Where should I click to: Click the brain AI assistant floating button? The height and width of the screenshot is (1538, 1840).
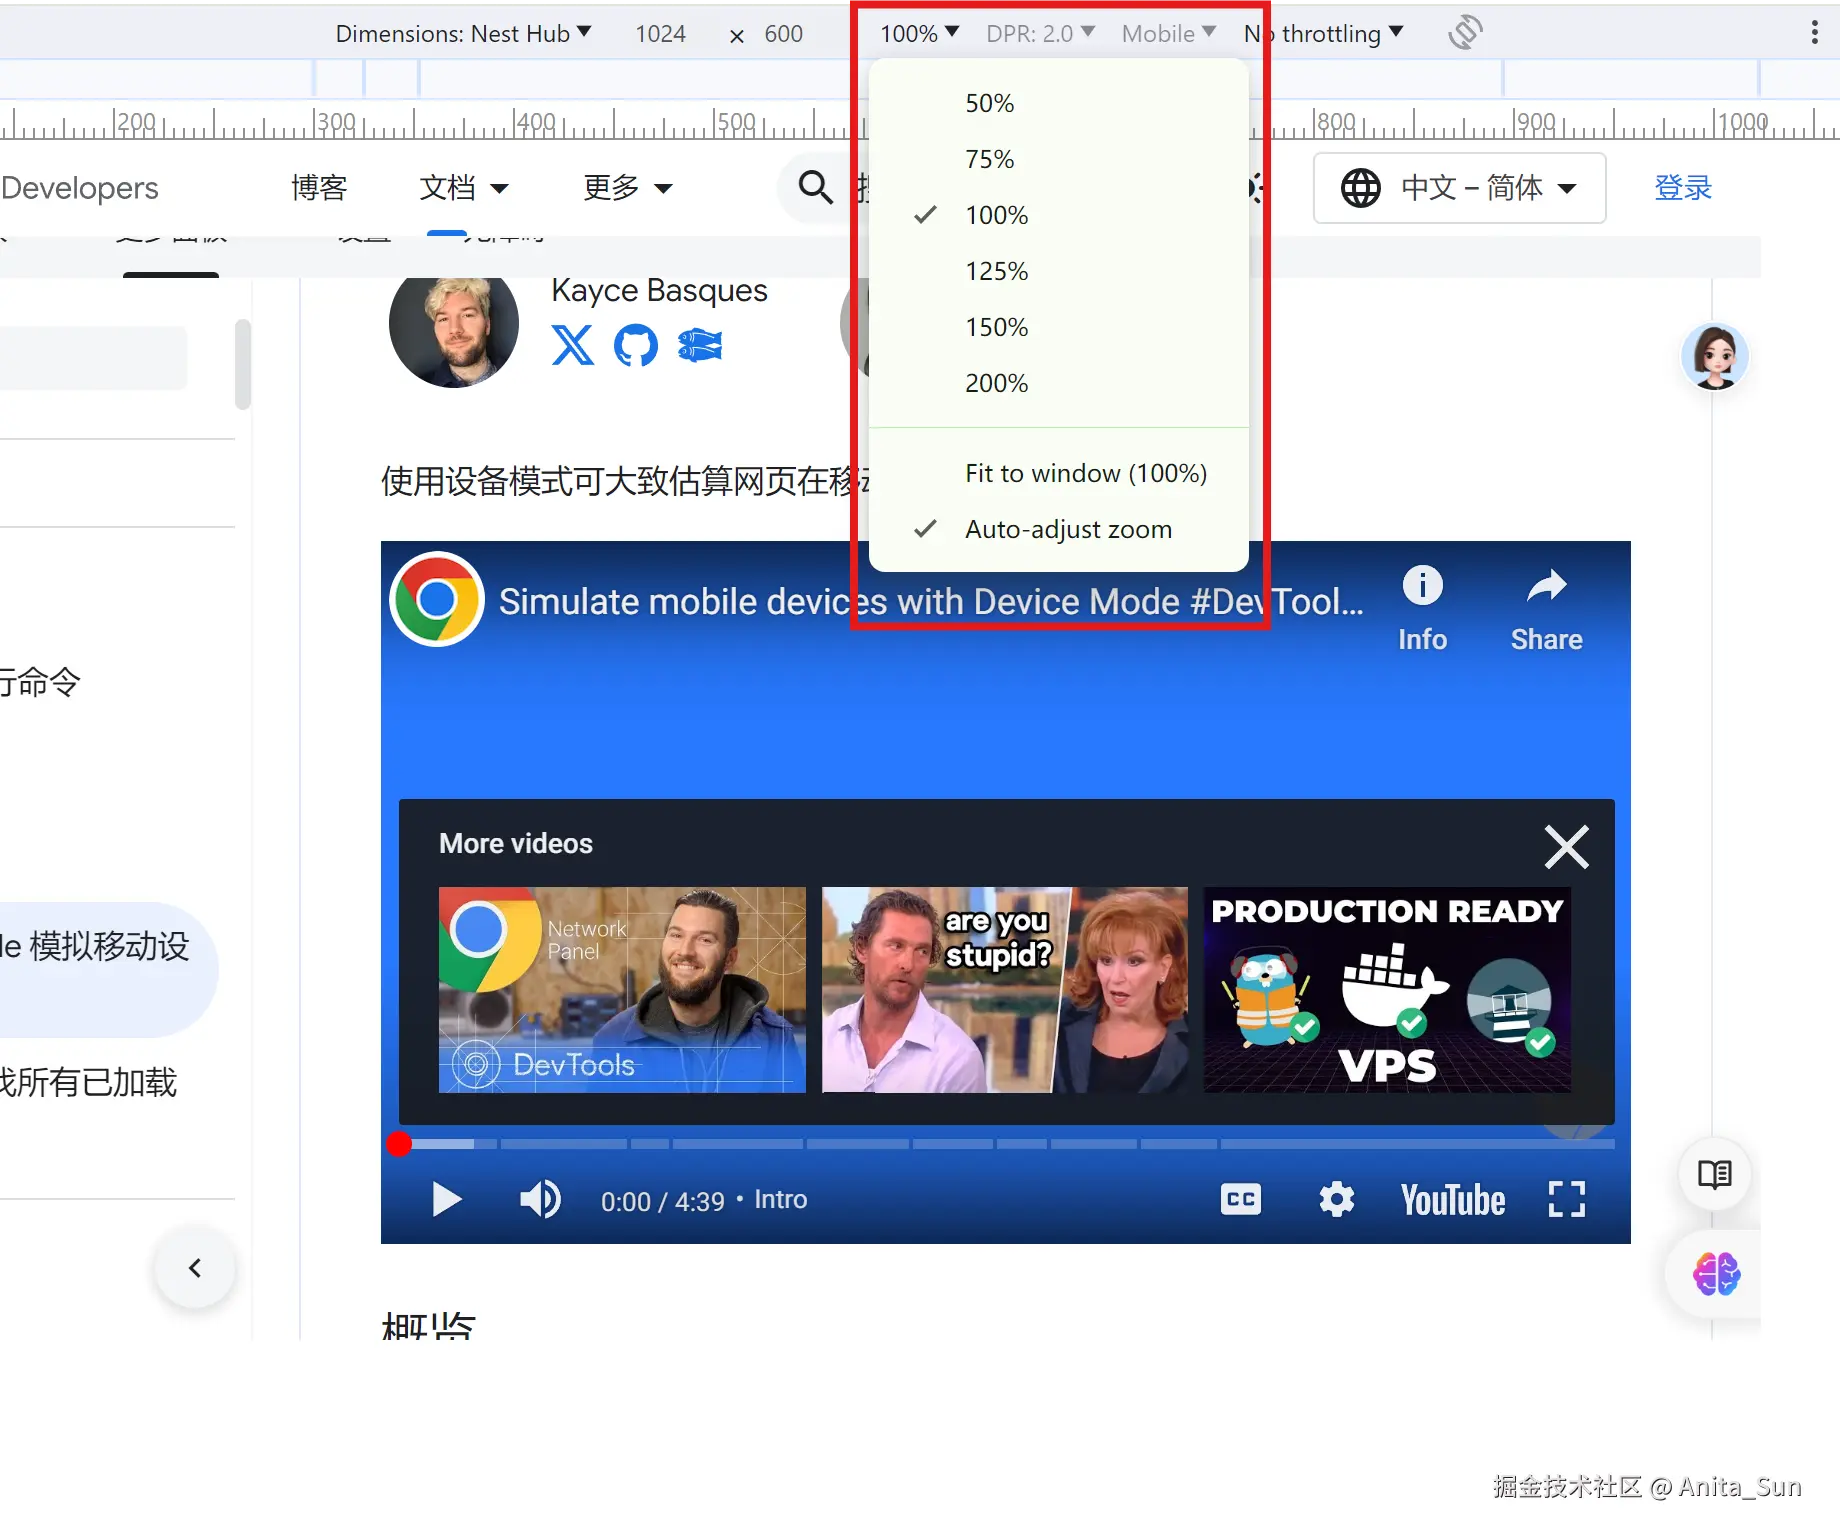pyautogui.click(x=1716, y=1274)
